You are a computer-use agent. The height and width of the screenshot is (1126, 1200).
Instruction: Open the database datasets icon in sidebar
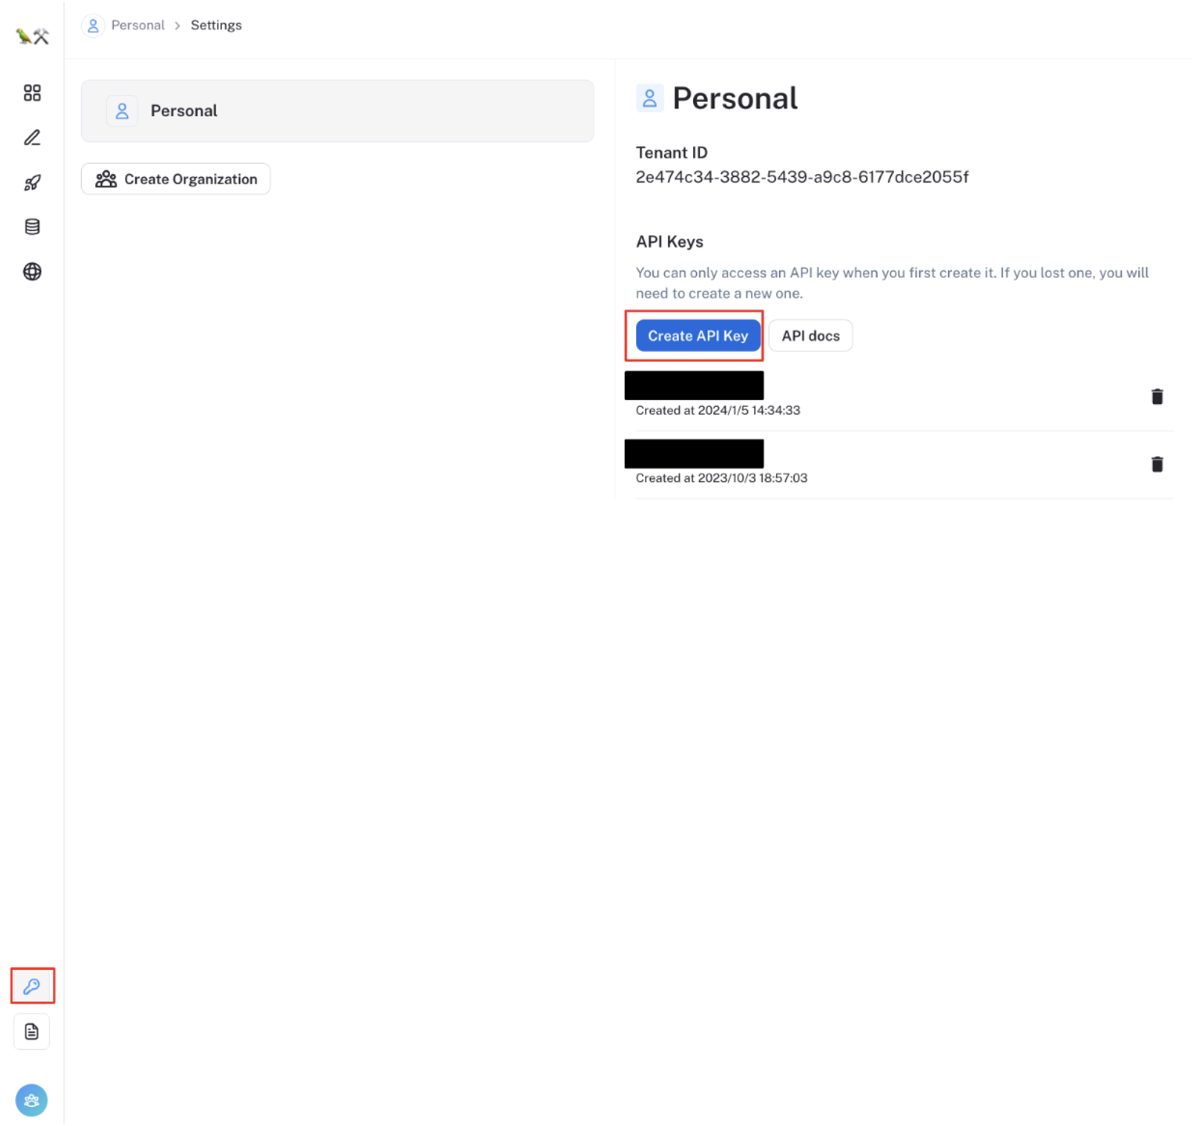[32, 227]
